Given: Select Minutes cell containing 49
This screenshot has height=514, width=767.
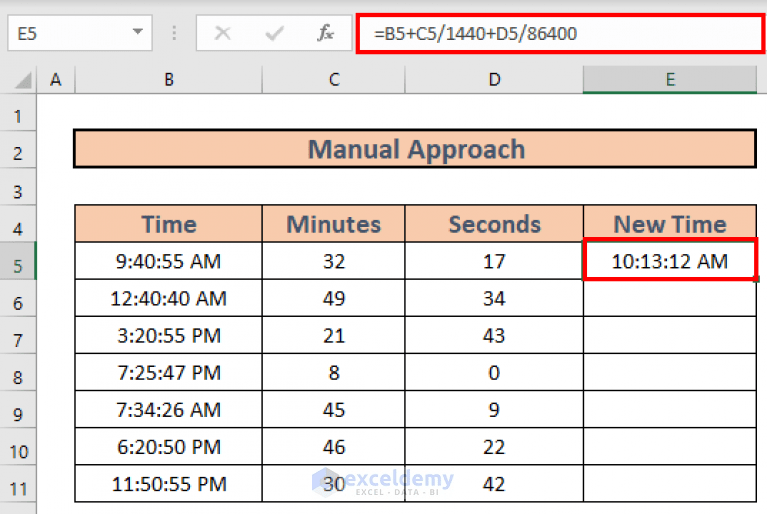Looking at the screenshot, I should [x=334, y=298].
